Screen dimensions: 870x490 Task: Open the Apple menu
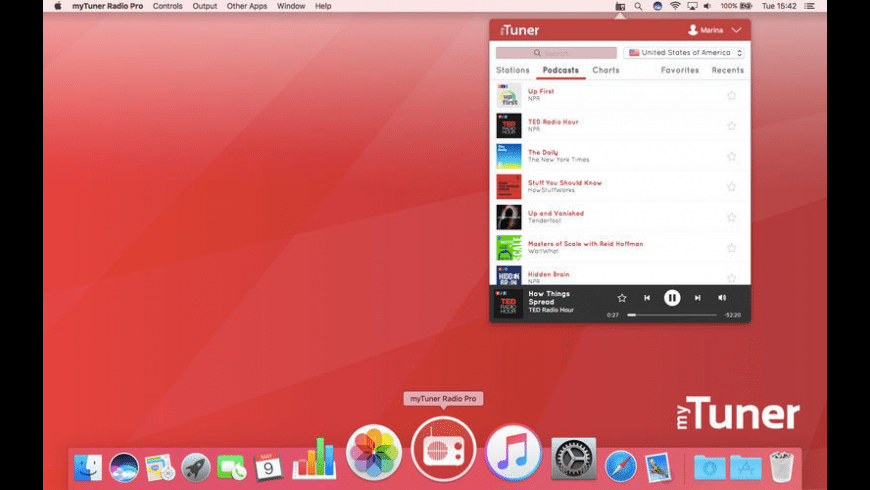click(58, 6)
